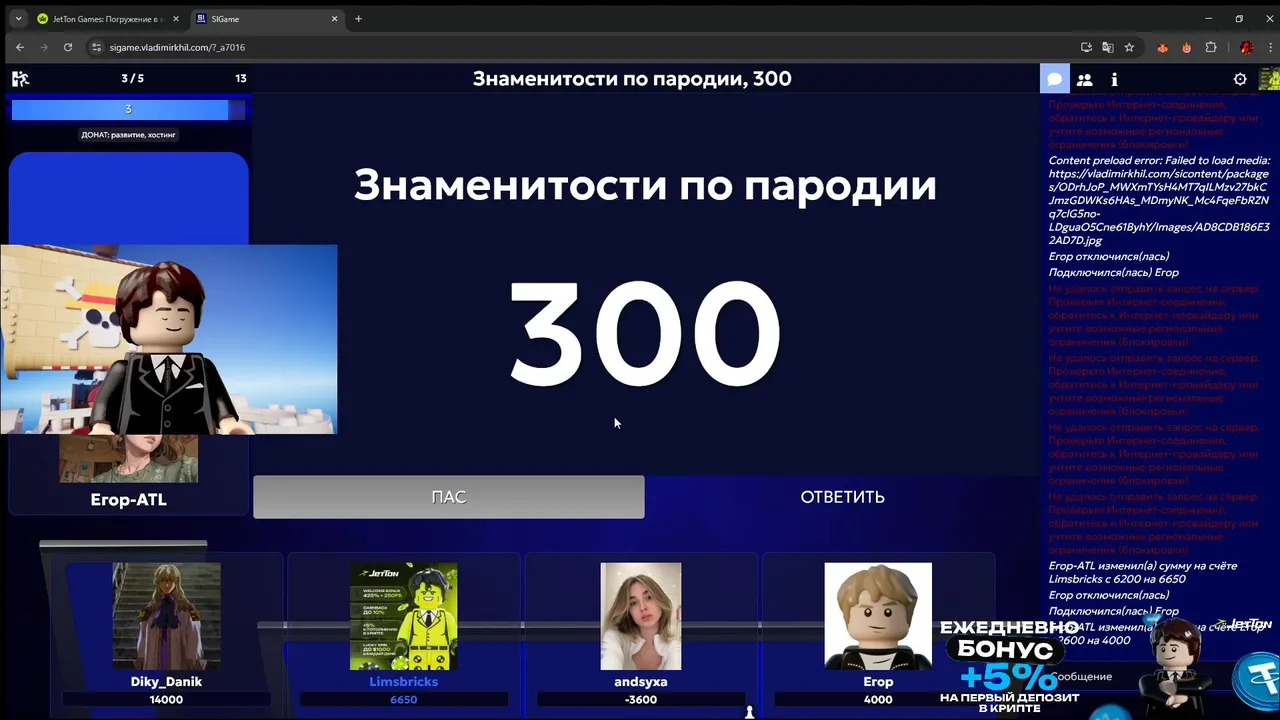Open the game info icon
The height and width of the screenshot is (720, 1280).
pyautogui.click(x=1114, y=79)
